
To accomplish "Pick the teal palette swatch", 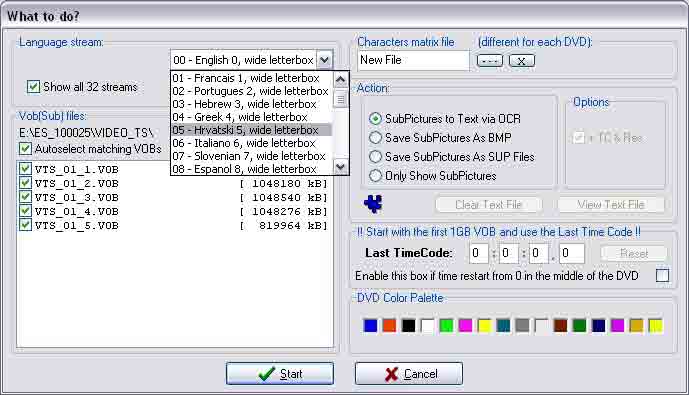I will (x=503, y=326).
